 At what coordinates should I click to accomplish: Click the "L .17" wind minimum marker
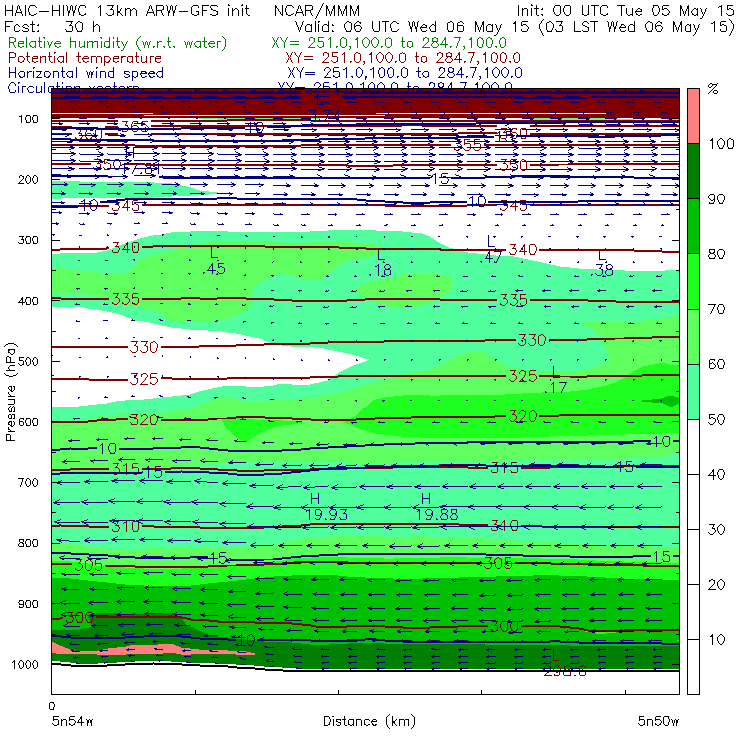point(557,380)
